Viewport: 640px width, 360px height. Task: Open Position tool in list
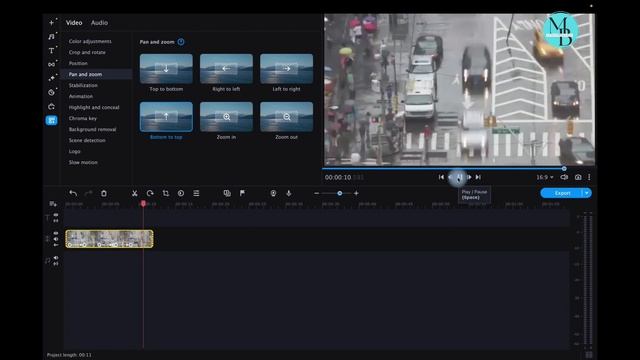(78, 63)
